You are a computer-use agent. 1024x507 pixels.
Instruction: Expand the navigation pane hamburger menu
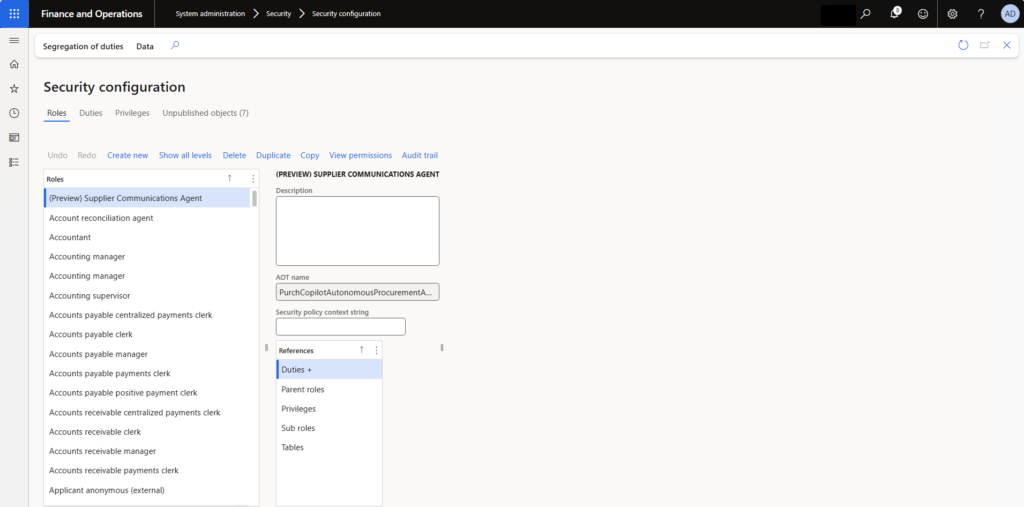(x=14, y=40)
